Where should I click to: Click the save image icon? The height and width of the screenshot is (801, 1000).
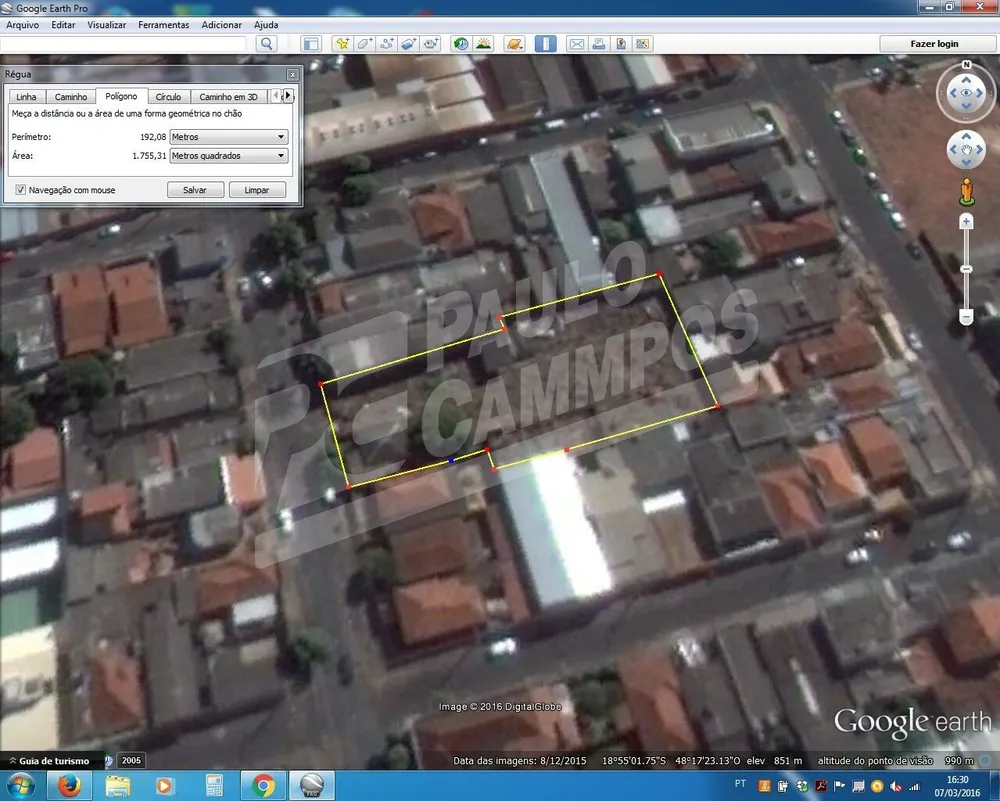tap(621, 43)
